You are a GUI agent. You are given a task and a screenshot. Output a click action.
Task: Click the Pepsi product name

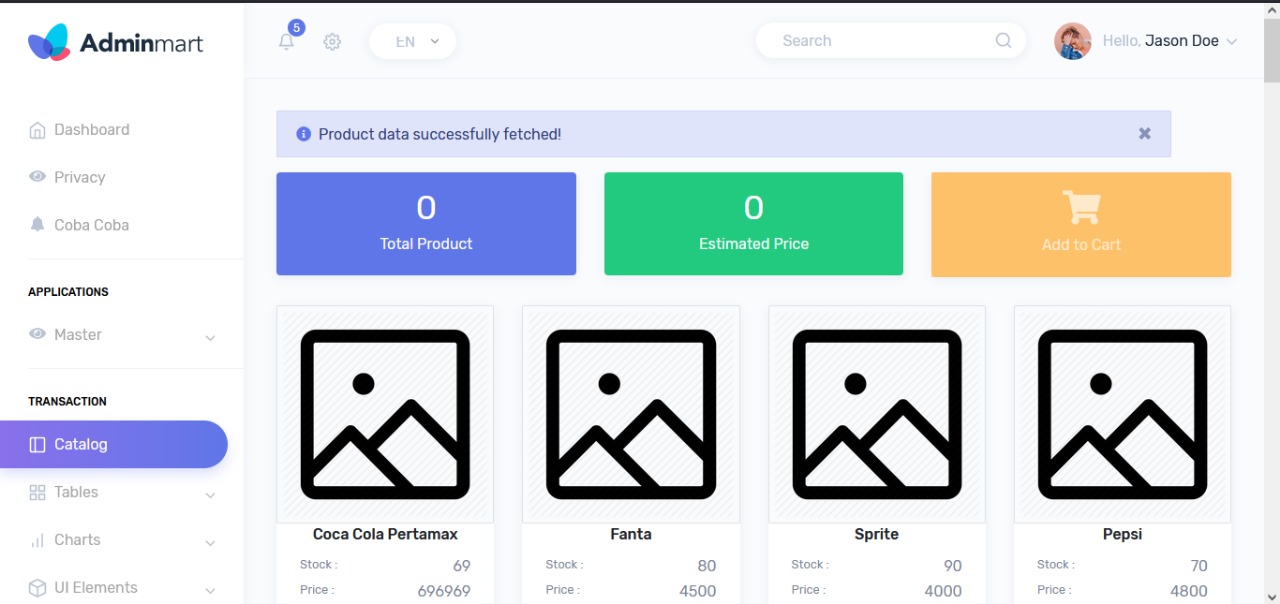1122,534
